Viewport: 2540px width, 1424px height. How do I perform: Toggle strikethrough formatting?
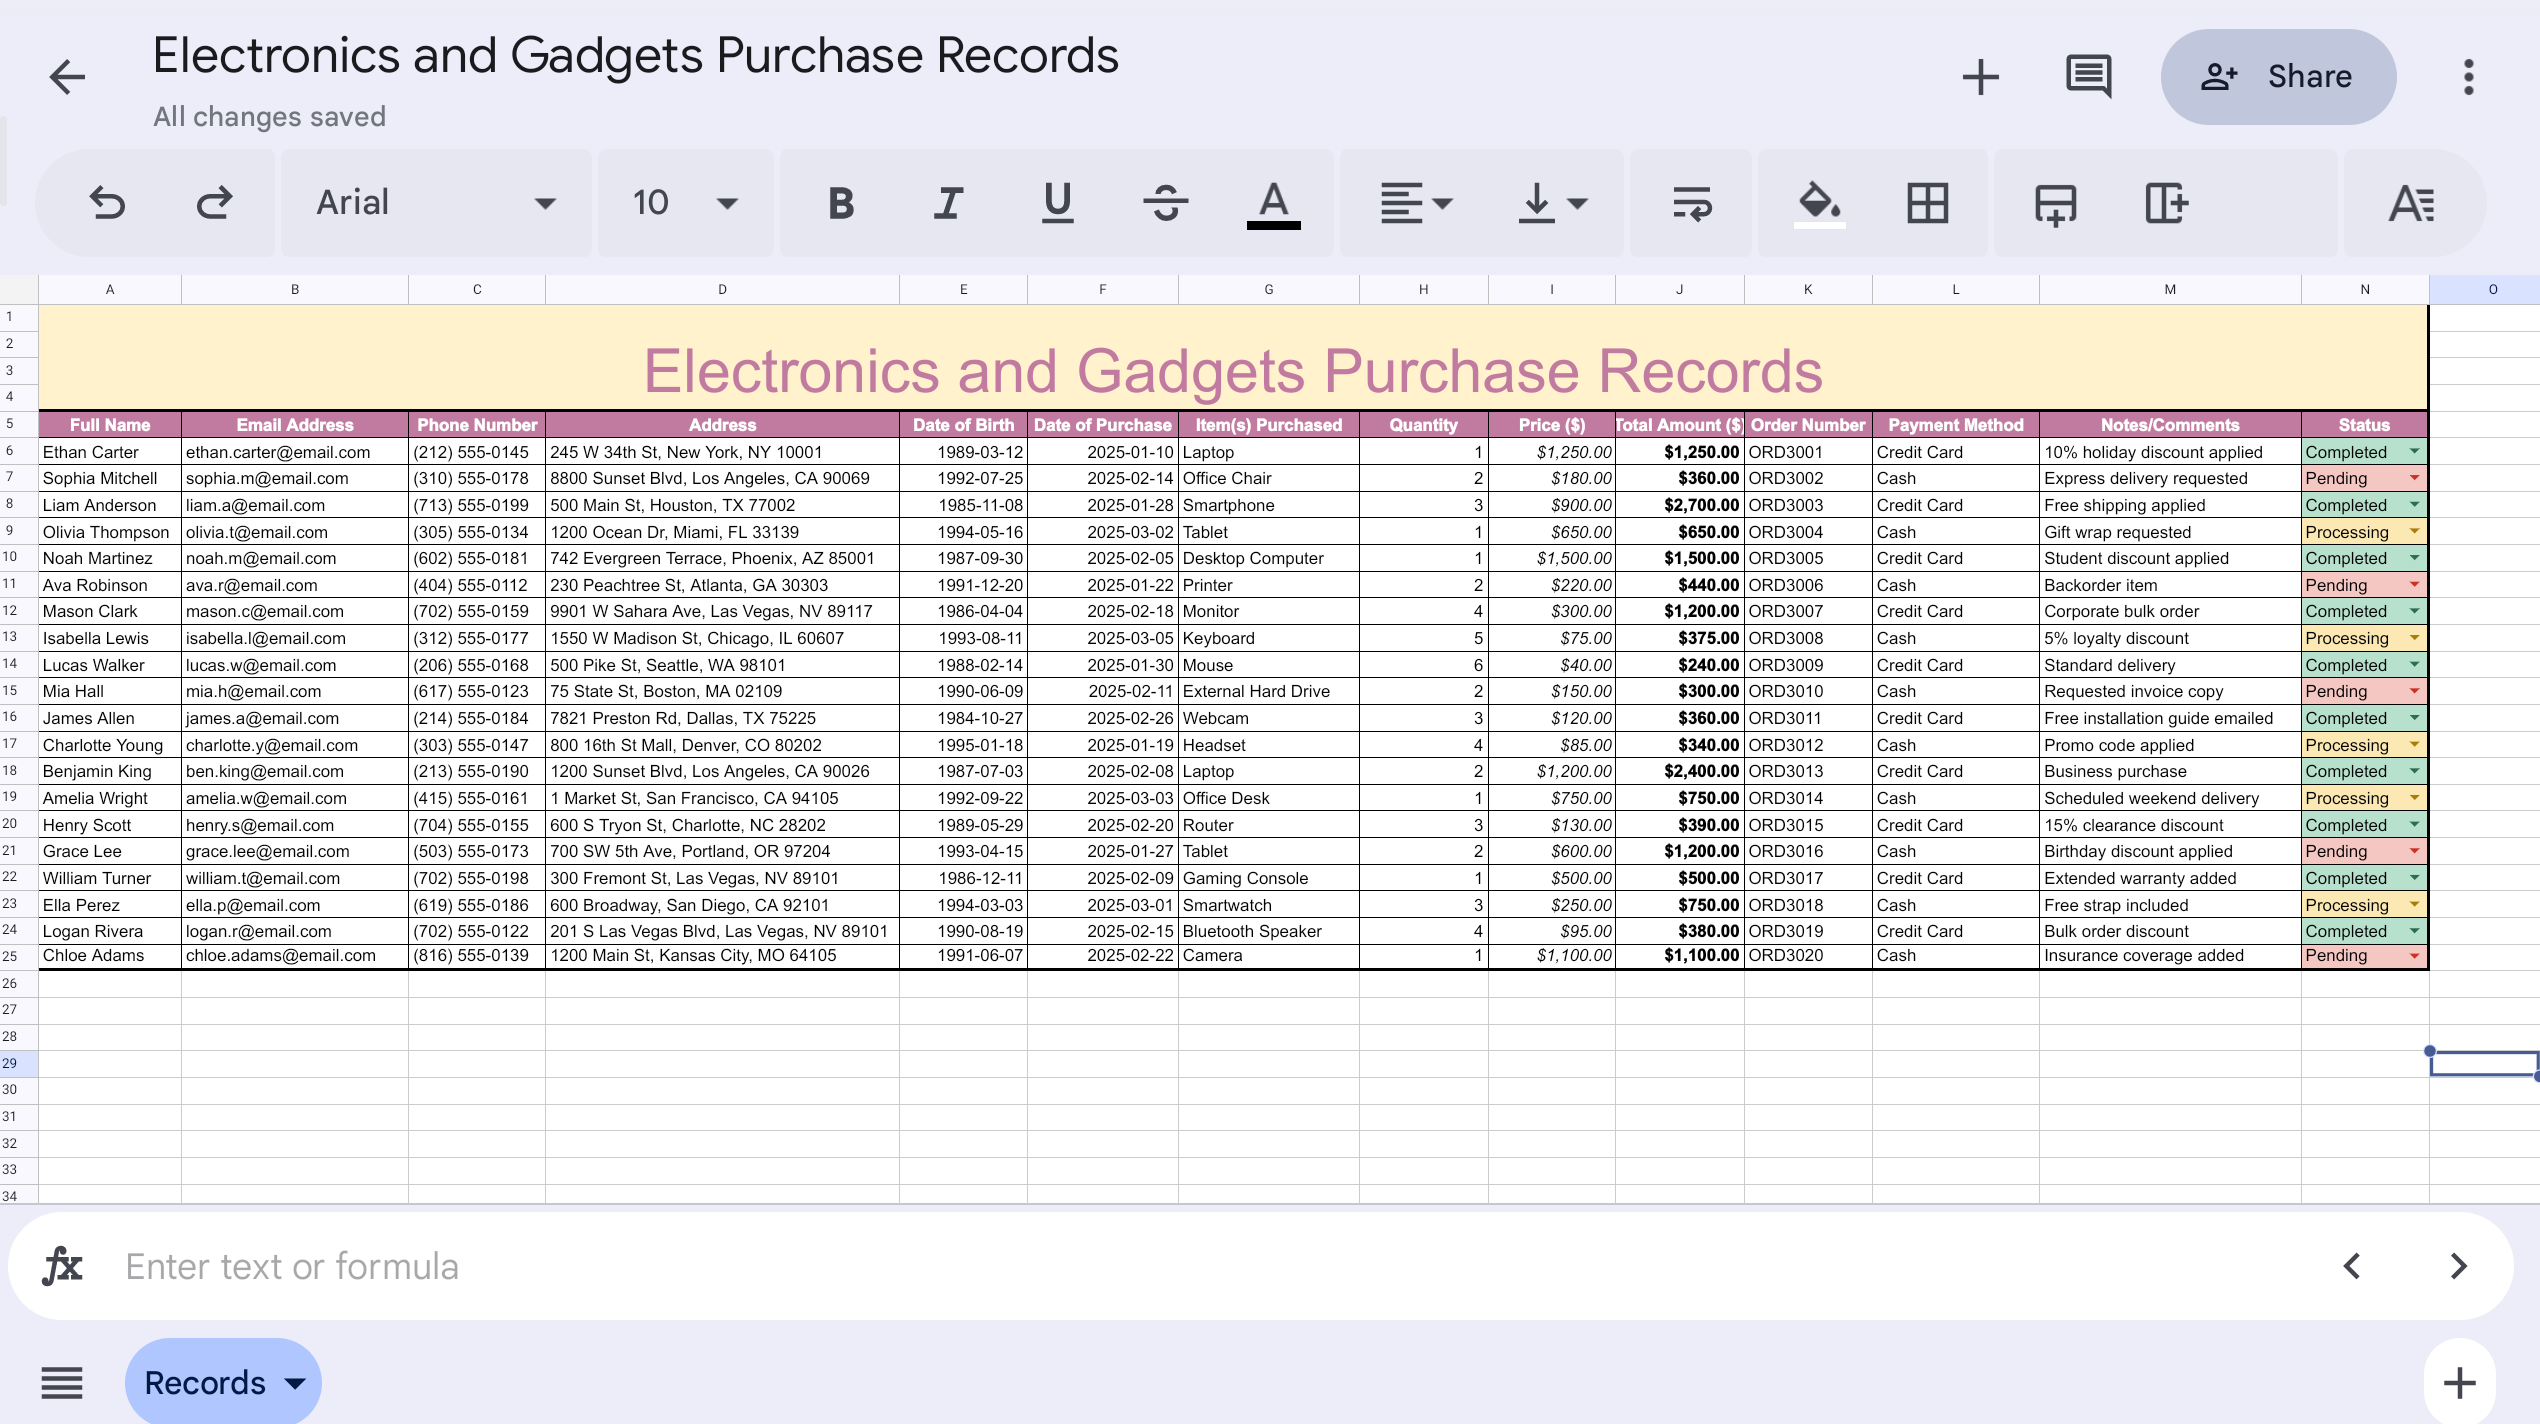[x=1165, y=203]
